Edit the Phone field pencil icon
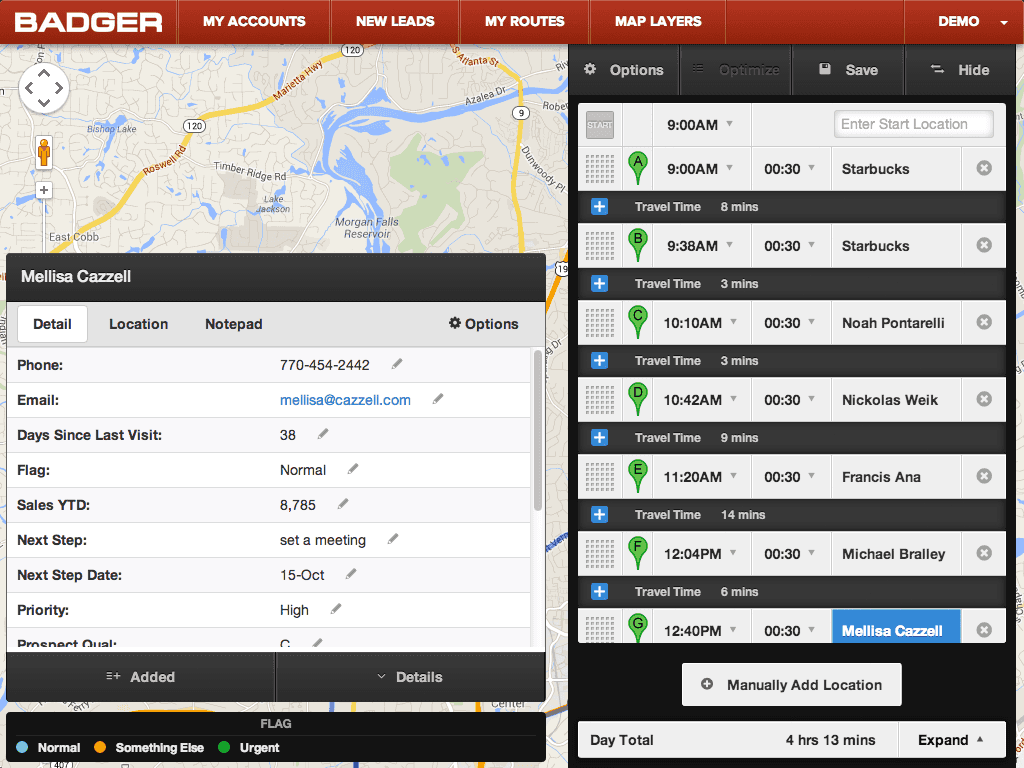1024x768 pixels. pos(397,364)
